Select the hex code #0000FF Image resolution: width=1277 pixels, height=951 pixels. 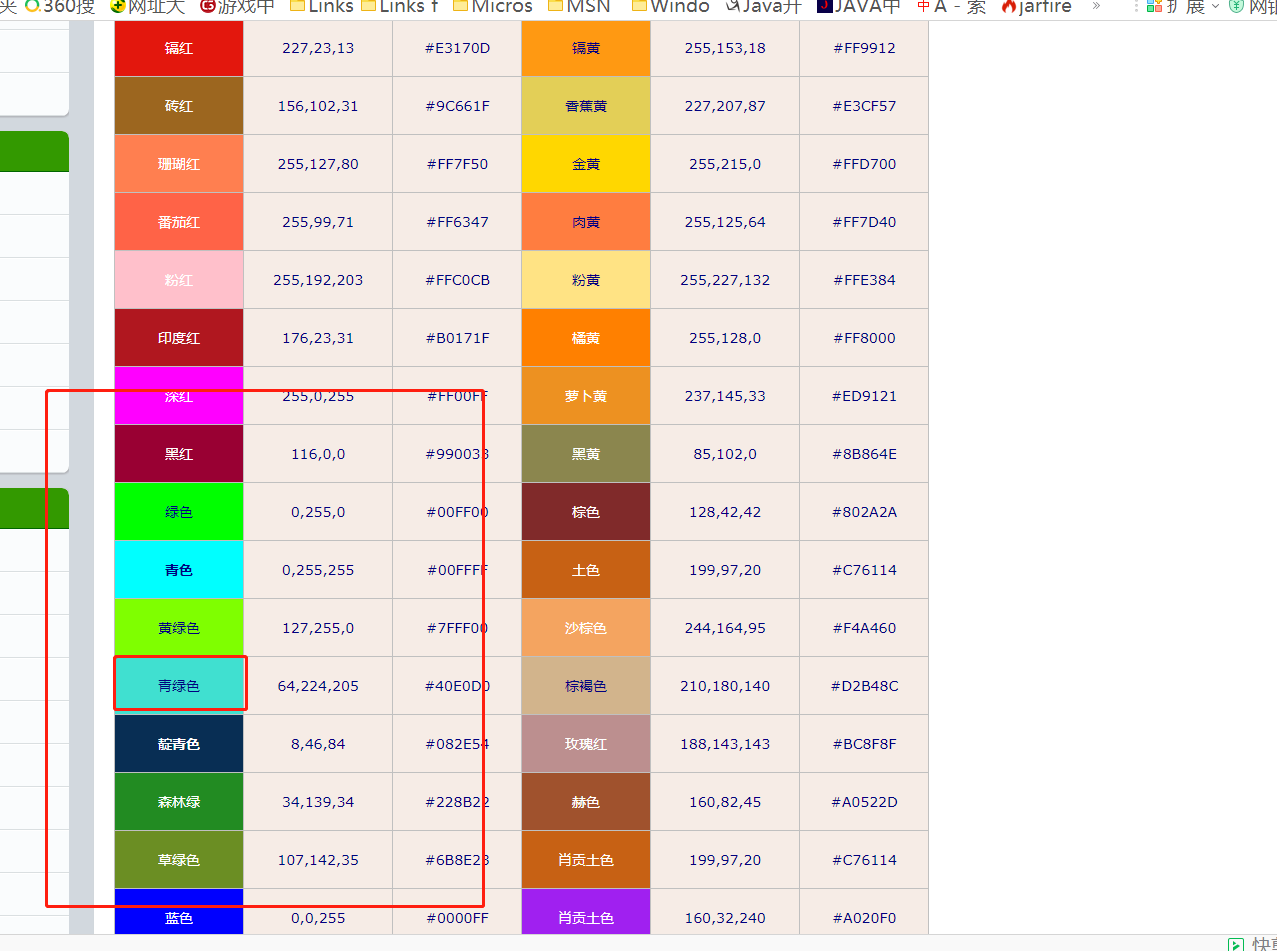click(x=458, y=918)
